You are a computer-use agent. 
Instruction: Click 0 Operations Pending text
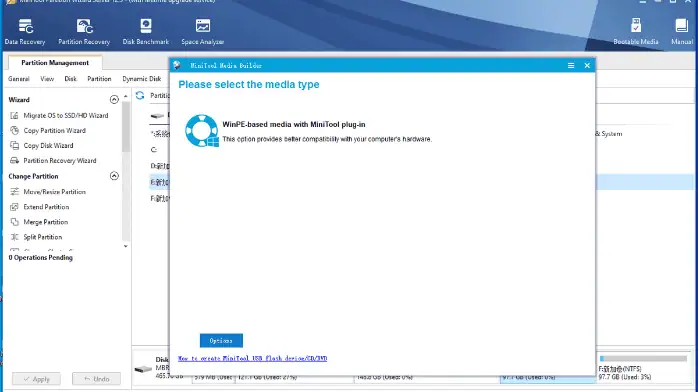(x=41, y=258)
